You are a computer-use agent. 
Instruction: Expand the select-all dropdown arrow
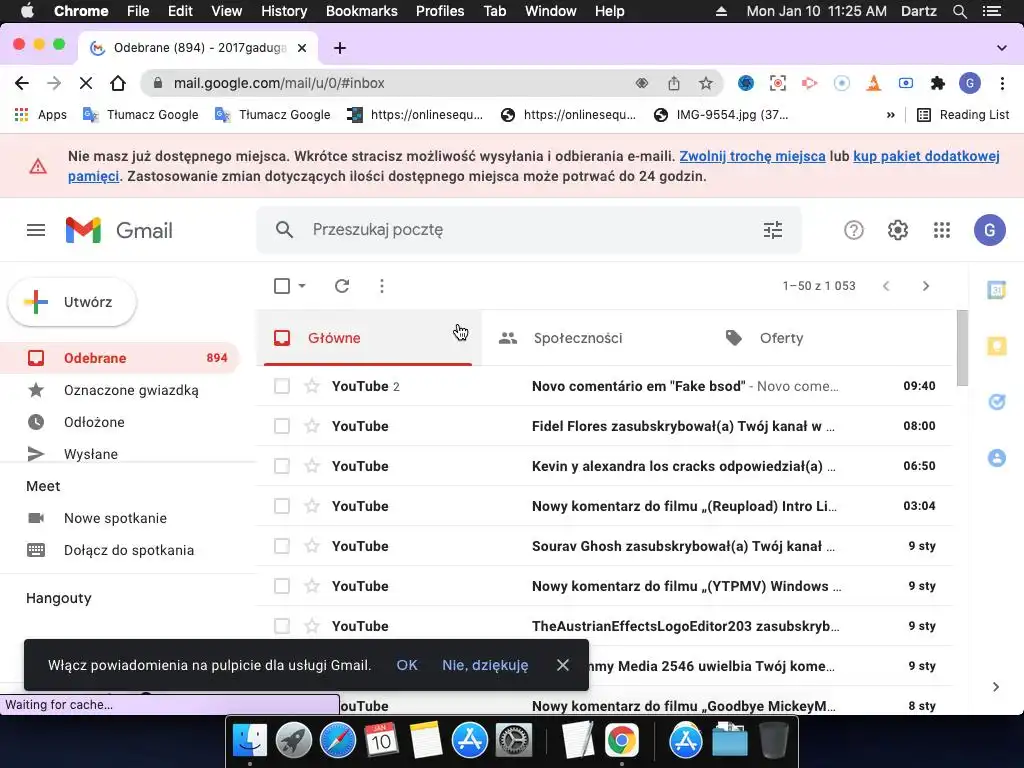pos(302,286)
